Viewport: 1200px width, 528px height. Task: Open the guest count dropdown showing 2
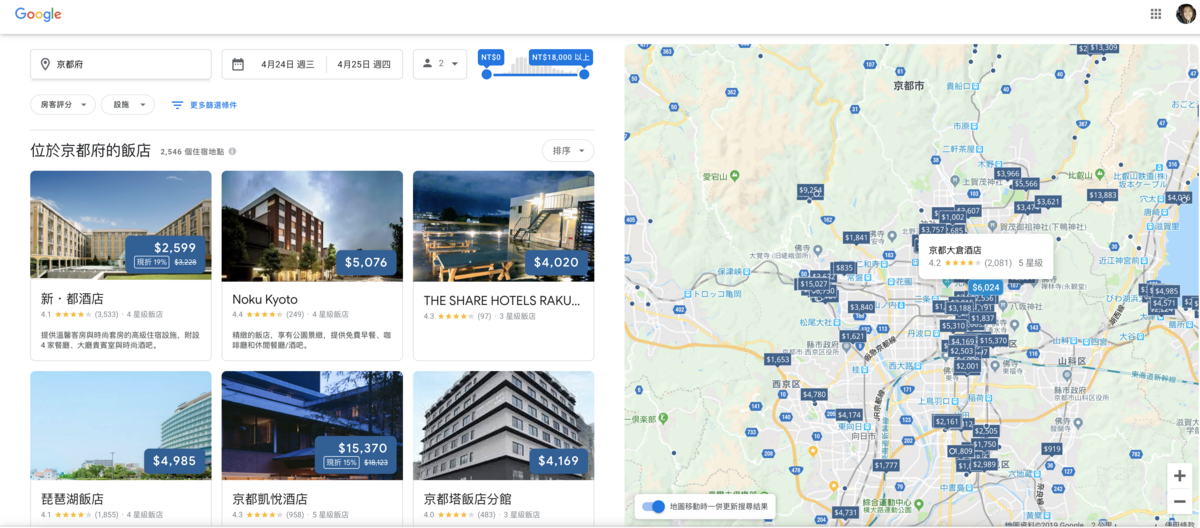pos(440,64)
